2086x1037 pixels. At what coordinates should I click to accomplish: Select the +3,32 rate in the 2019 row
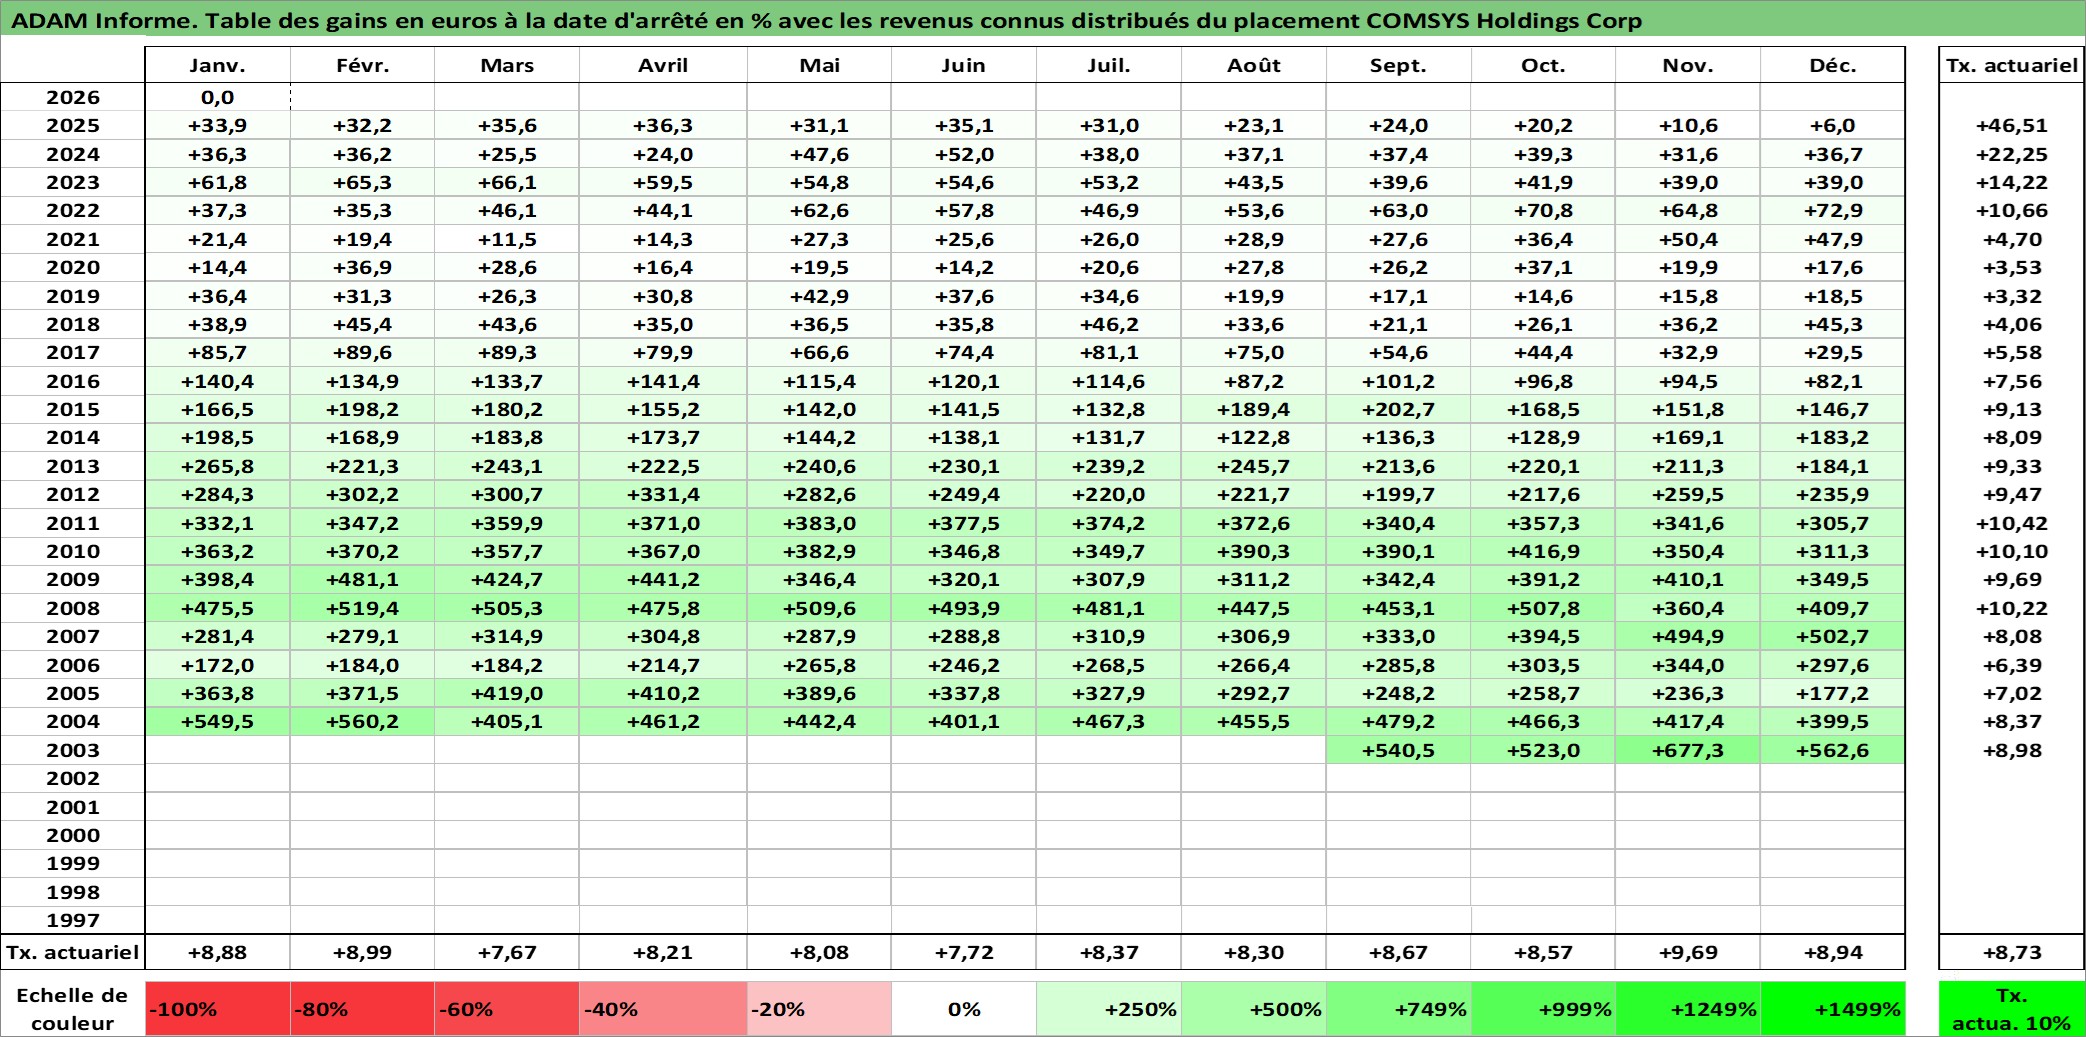pos(2012,296)
